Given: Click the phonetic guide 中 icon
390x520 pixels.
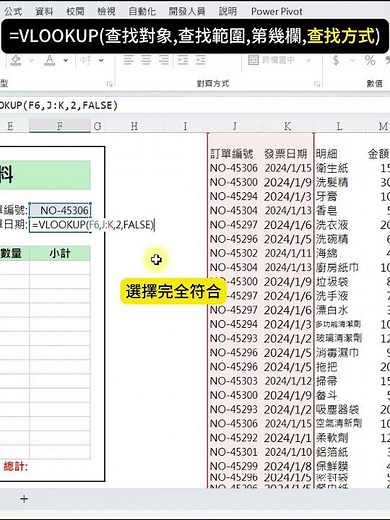Looking at the screenshot, I should [x=85, y=60].
